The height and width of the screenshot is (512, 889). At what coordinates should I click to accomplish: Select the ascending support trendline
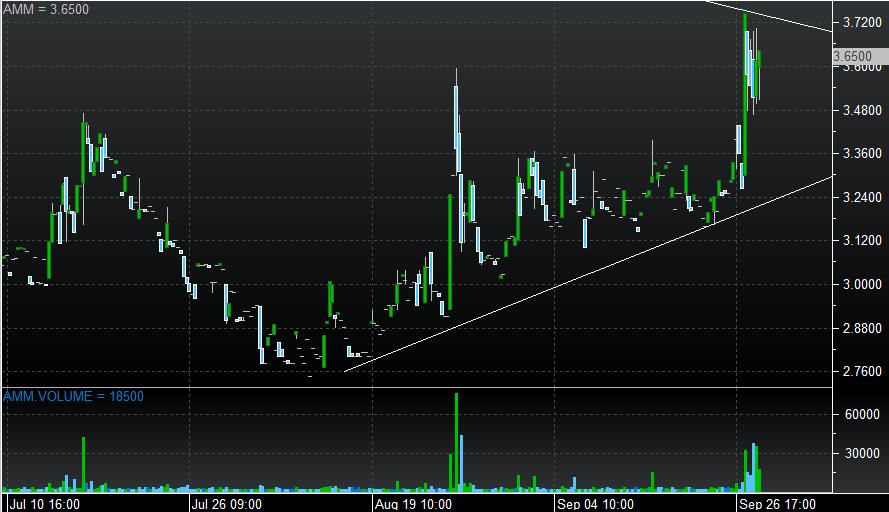(x=590, y=273)
